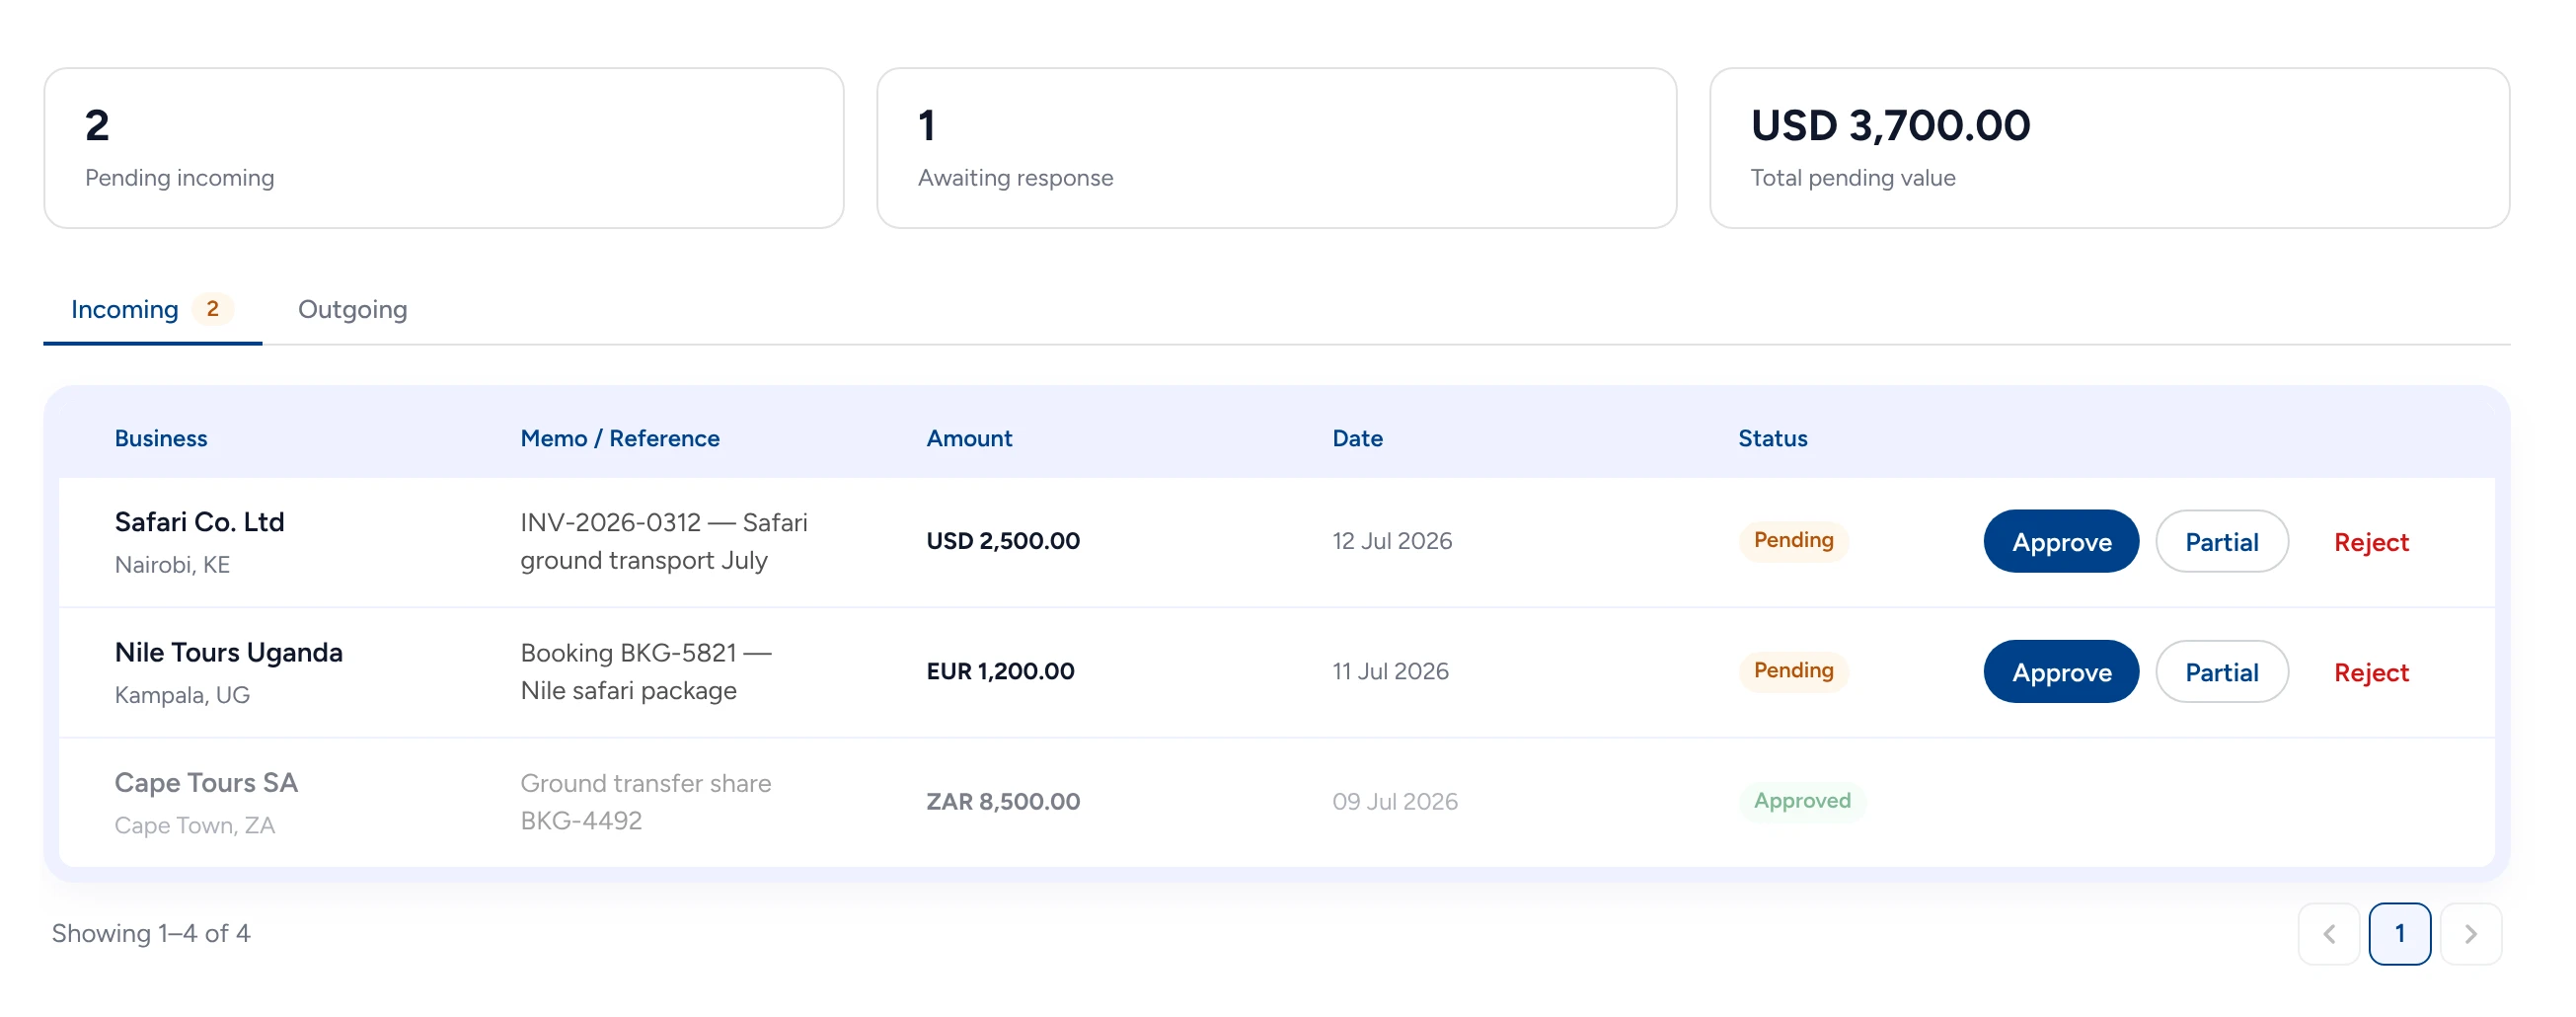Image resolution: width=2576 pixels, height=1017 pixels.
Task: Click the 09 Jul 2026 date
Action: pos(1395,801)
